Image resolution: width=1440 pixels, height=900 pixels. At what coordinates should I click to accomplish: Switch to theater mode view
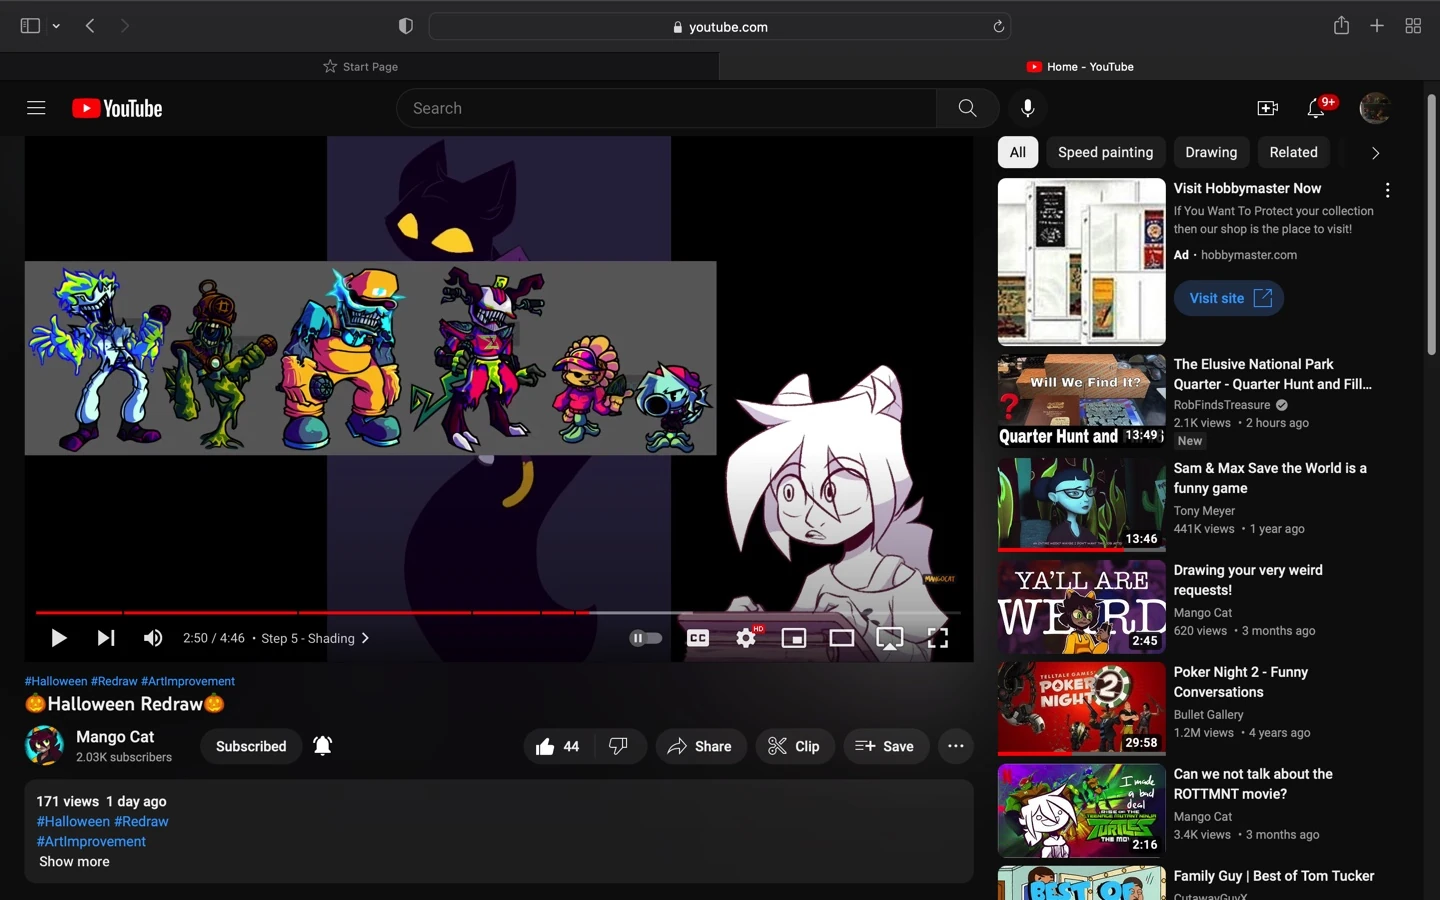(x=842, y=638)
